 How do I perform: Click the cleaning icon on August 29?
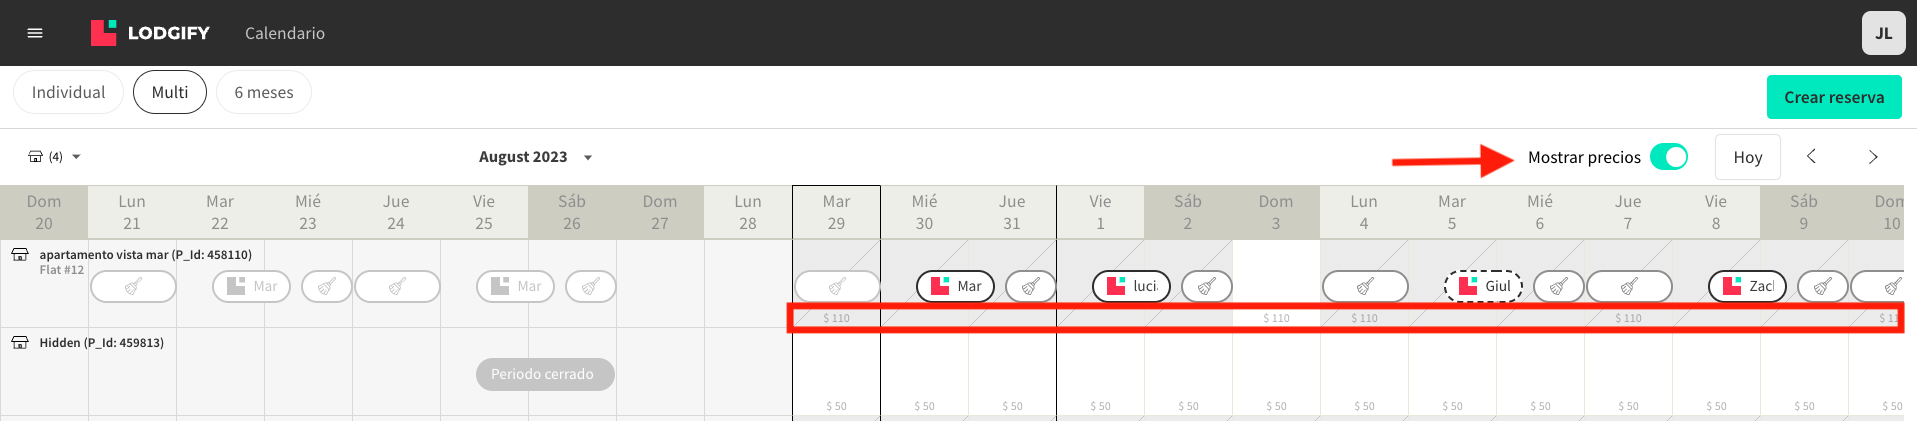tap(837, 286)
